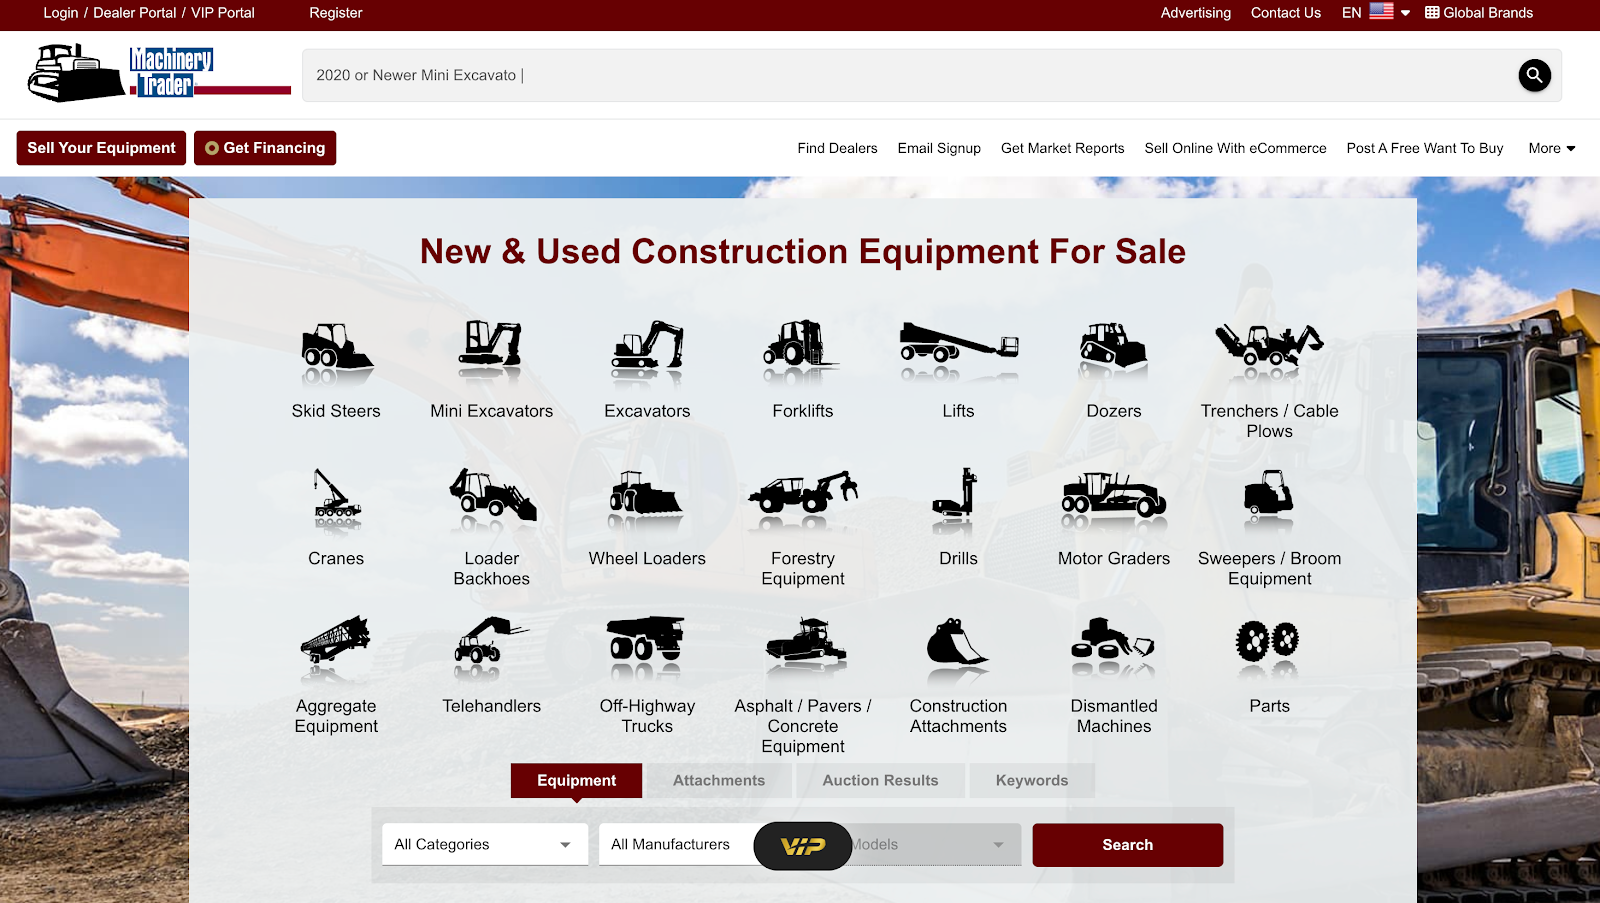Open the Register link
This screenshot has width=1600, height=903.
point(336,13)
